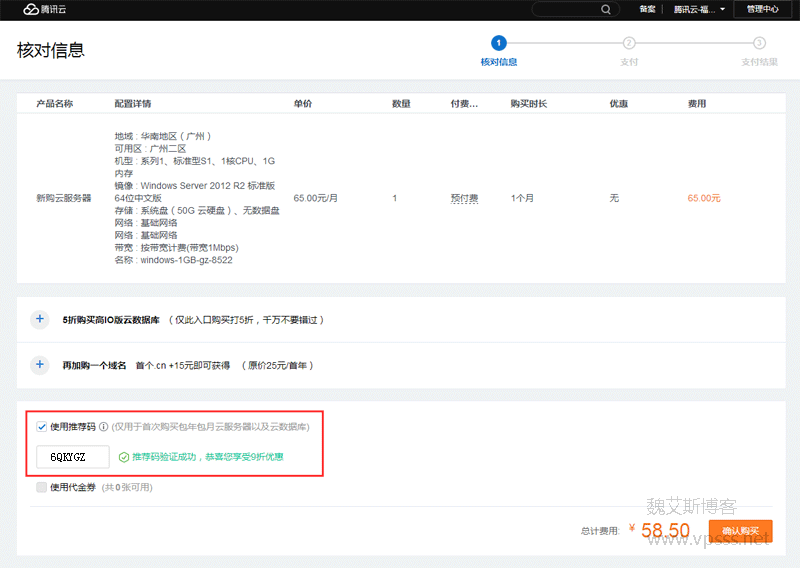Click the 新购云服务器 product name
Viewport: 800px width, 568px height.
63,198
